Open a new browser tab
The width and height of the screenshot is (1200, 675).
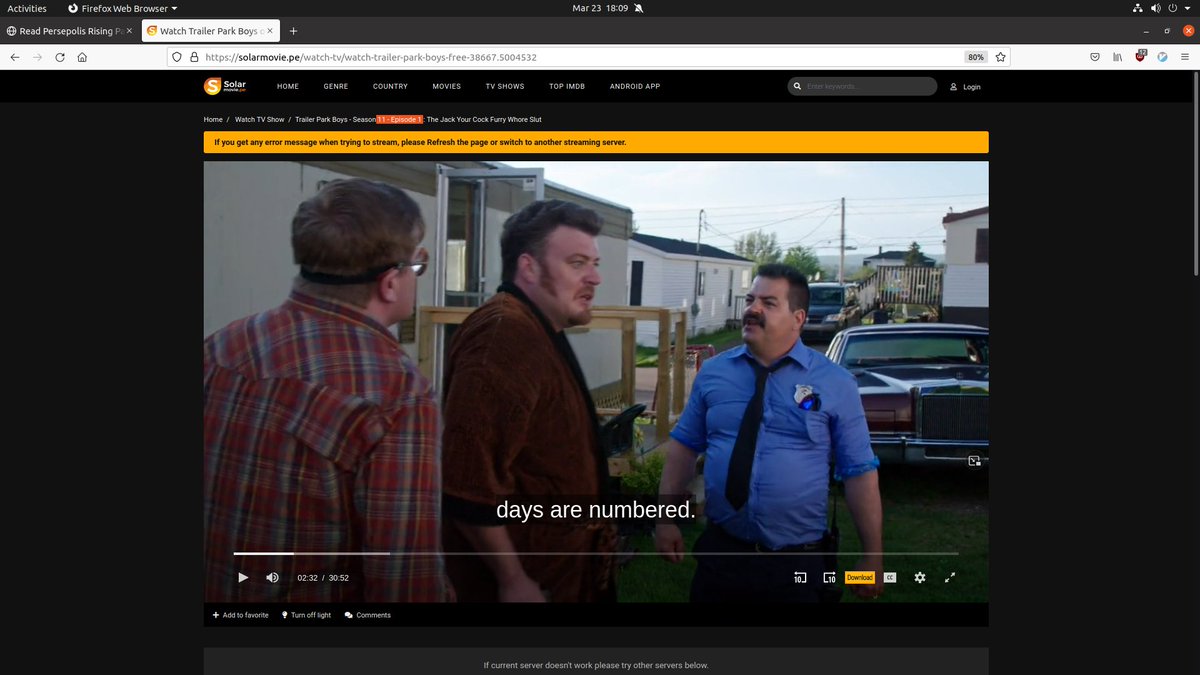[294, 31]
